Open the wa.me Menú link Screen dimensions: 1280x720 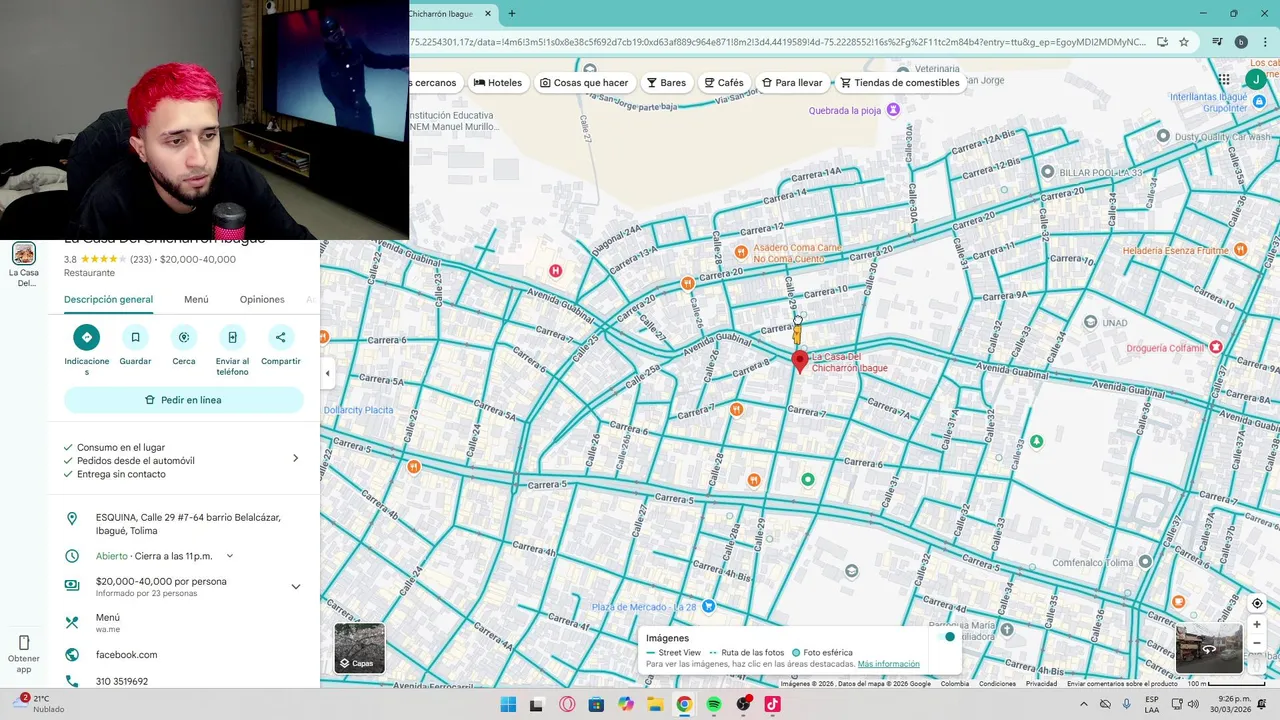(108, 623)
